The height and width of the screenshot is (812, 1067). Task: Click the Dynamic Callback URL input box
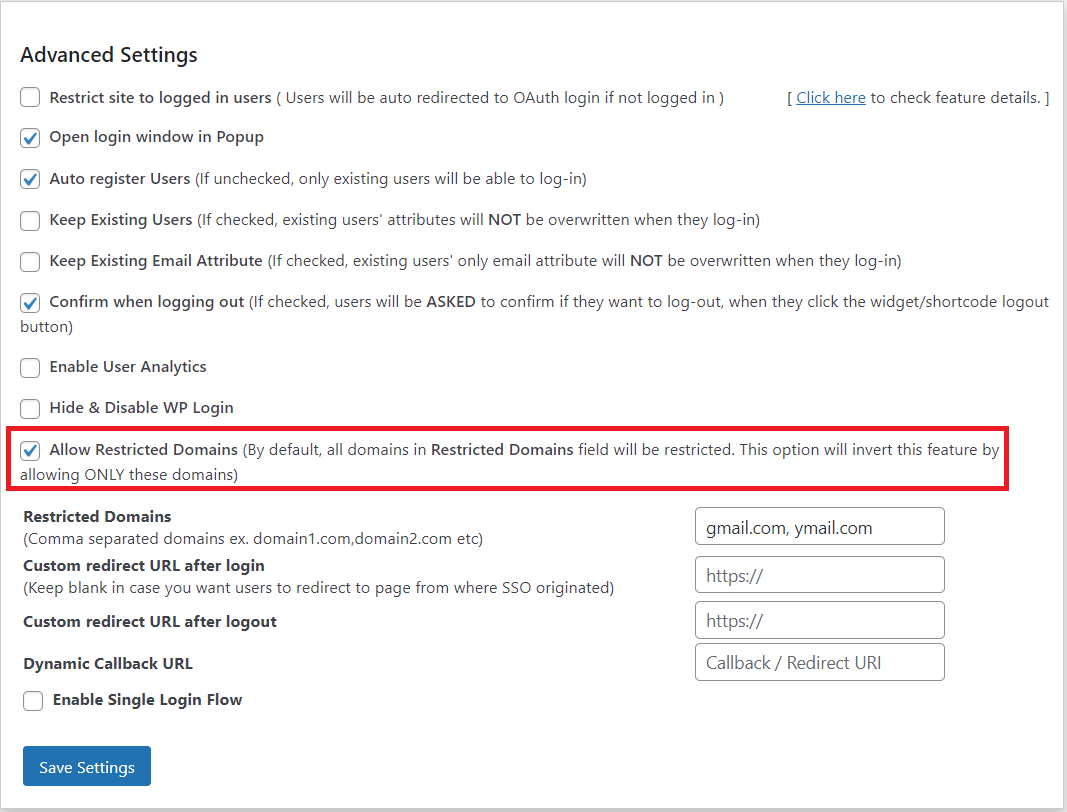pyautogui.click(x=819, y=662)
